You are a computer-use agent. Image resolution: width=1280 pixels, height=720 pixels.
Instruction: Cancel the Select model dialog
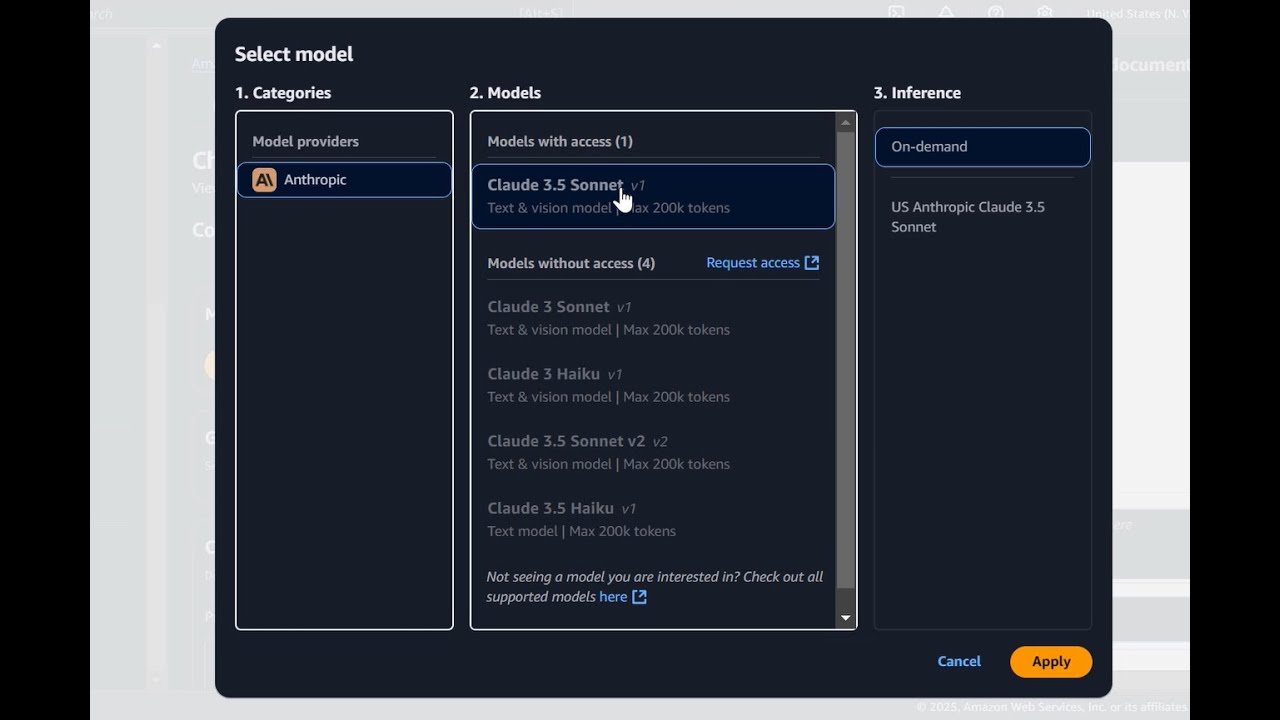pos(959,661)
